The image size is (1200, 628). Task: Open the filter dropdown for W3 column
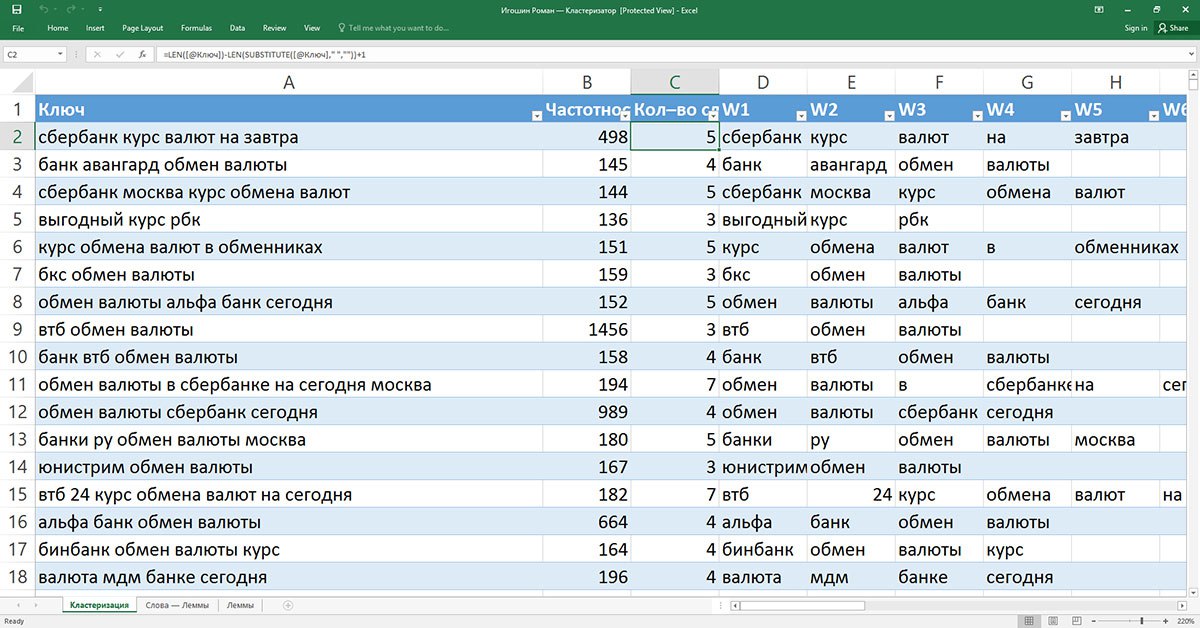click(x=976, y=115)
